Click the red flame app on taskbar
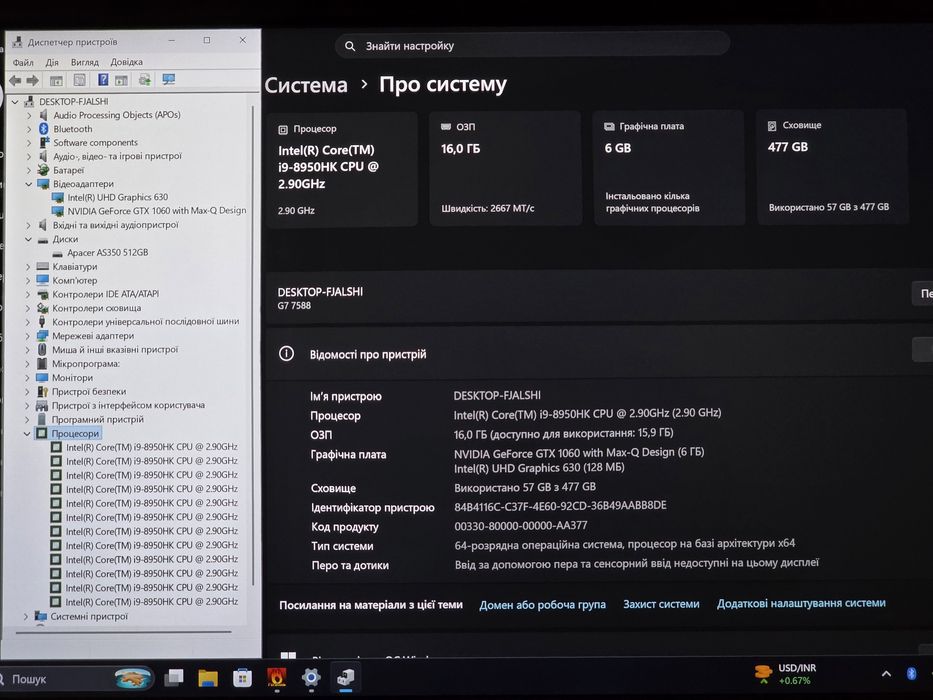 click(x=276, y=677)
